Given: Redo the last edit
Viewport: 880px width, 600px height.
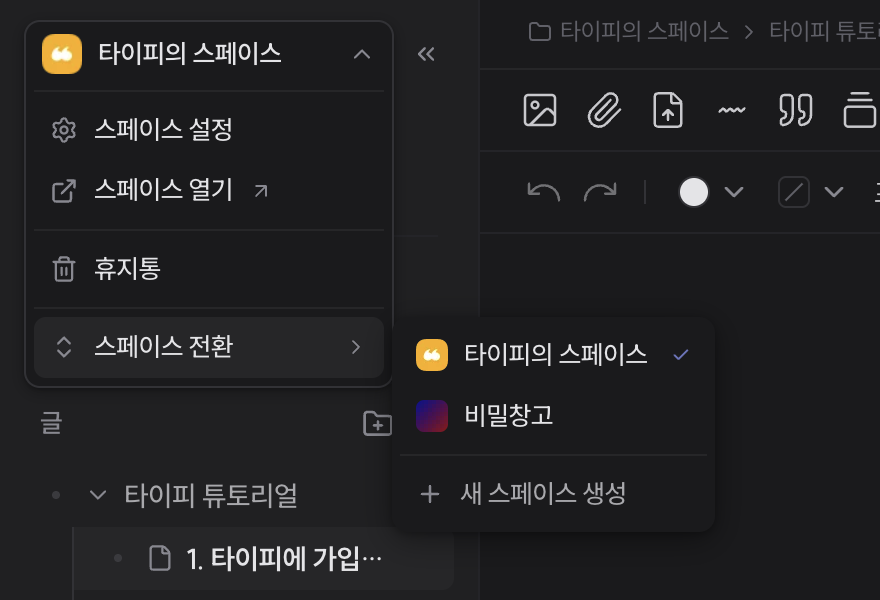Looking at the screenshot, I should click(600, 192).
